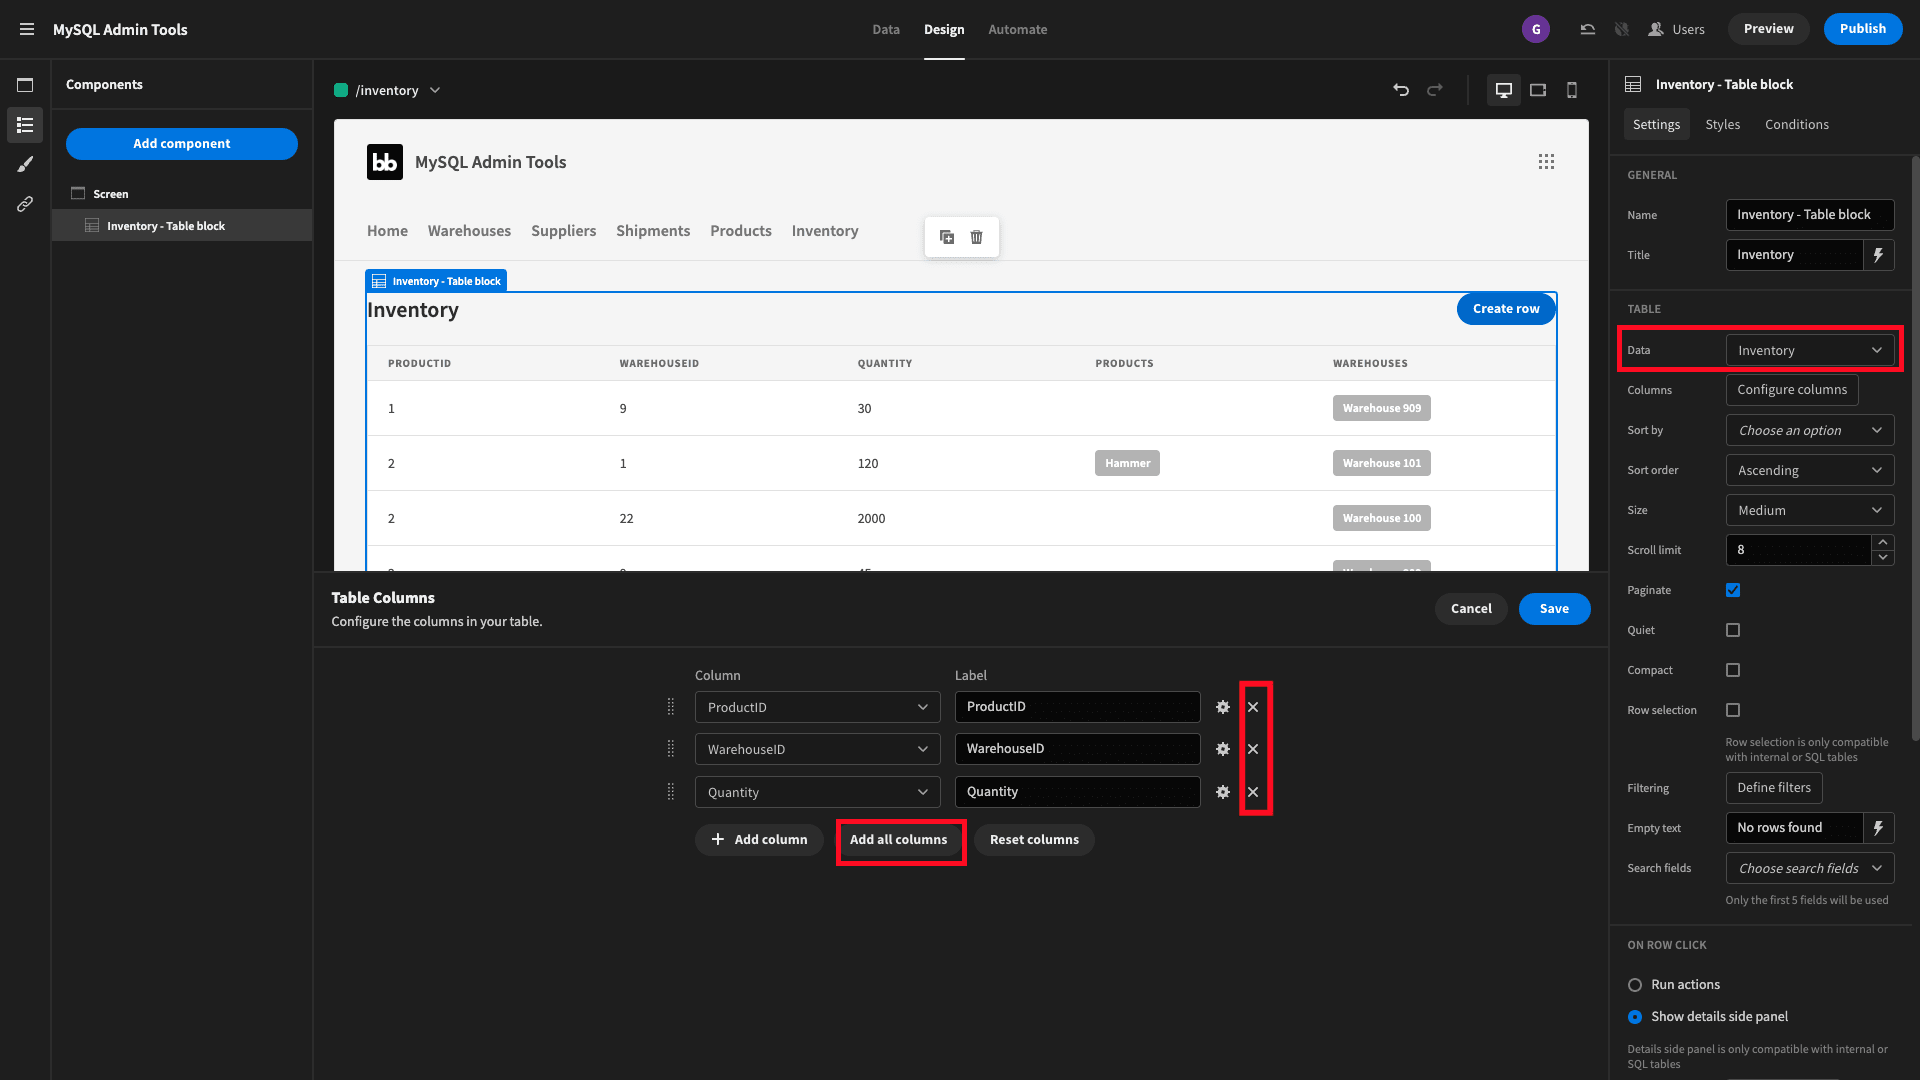Open the Styles tab in component panel
1920x1080 pixels.
(1723, 124)
